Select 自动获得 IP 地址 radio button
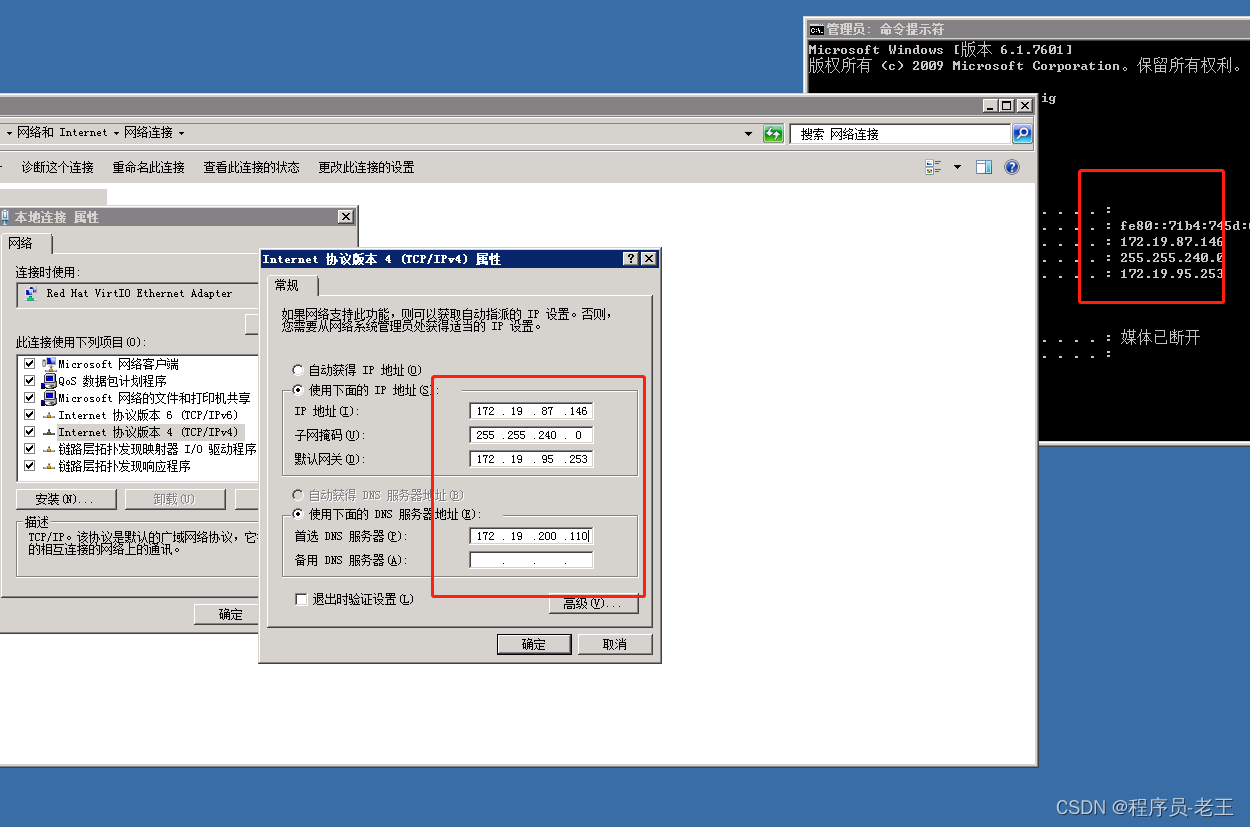1250x827 pixels. pyautogui.click(x=298, y=370)
